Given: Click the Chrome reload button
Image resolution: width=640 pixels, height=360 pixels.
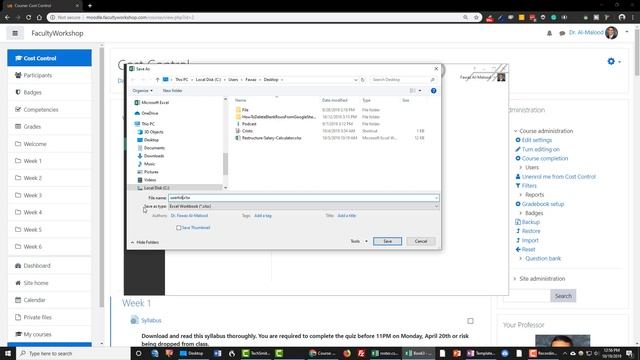Looking at the screenshot, I should point(29,17).
